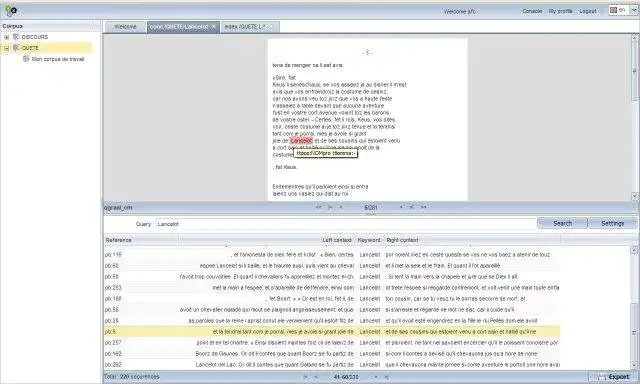Click the edition page number field
Screen dimensions: 640x384
[371, 207]
